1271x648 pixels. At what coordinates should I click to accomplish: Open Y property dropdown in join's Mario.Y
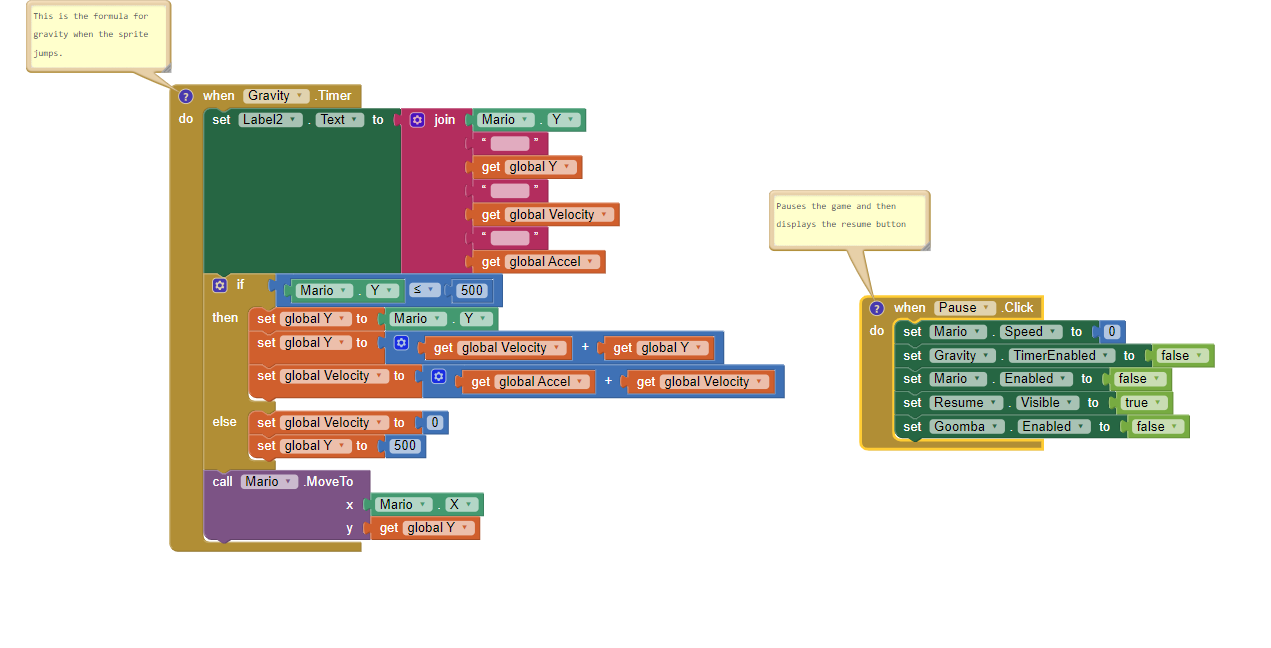point(563,120)
